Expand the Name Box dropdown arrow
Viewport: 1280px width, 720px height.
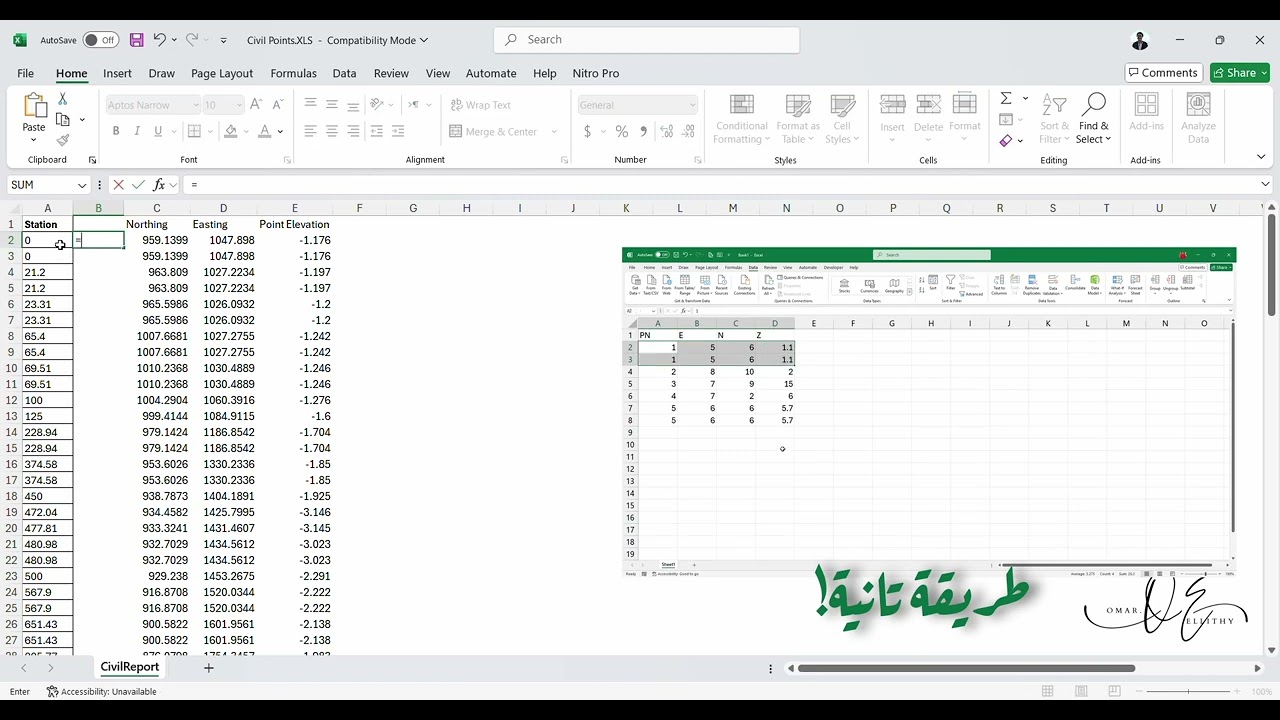(x=80, y=185)
